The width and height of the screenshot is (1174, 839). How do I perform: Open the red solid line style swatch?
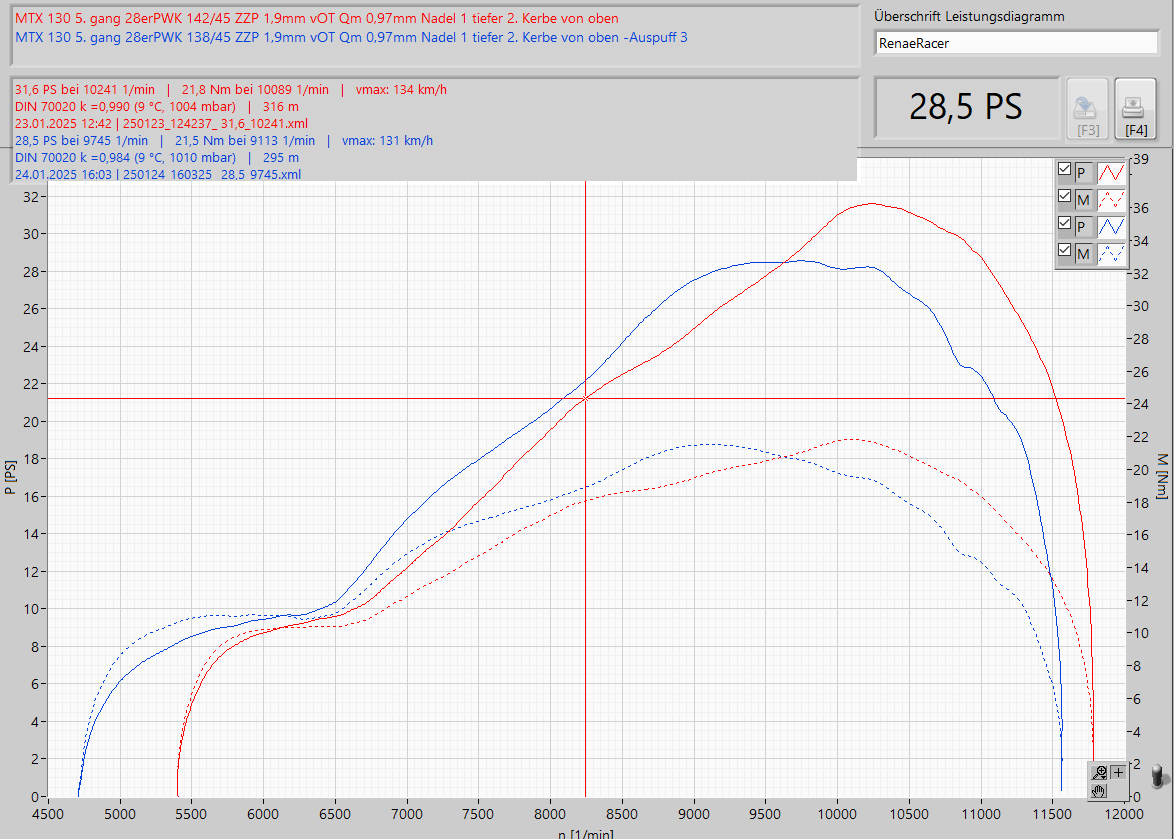tap(1112, 172)
